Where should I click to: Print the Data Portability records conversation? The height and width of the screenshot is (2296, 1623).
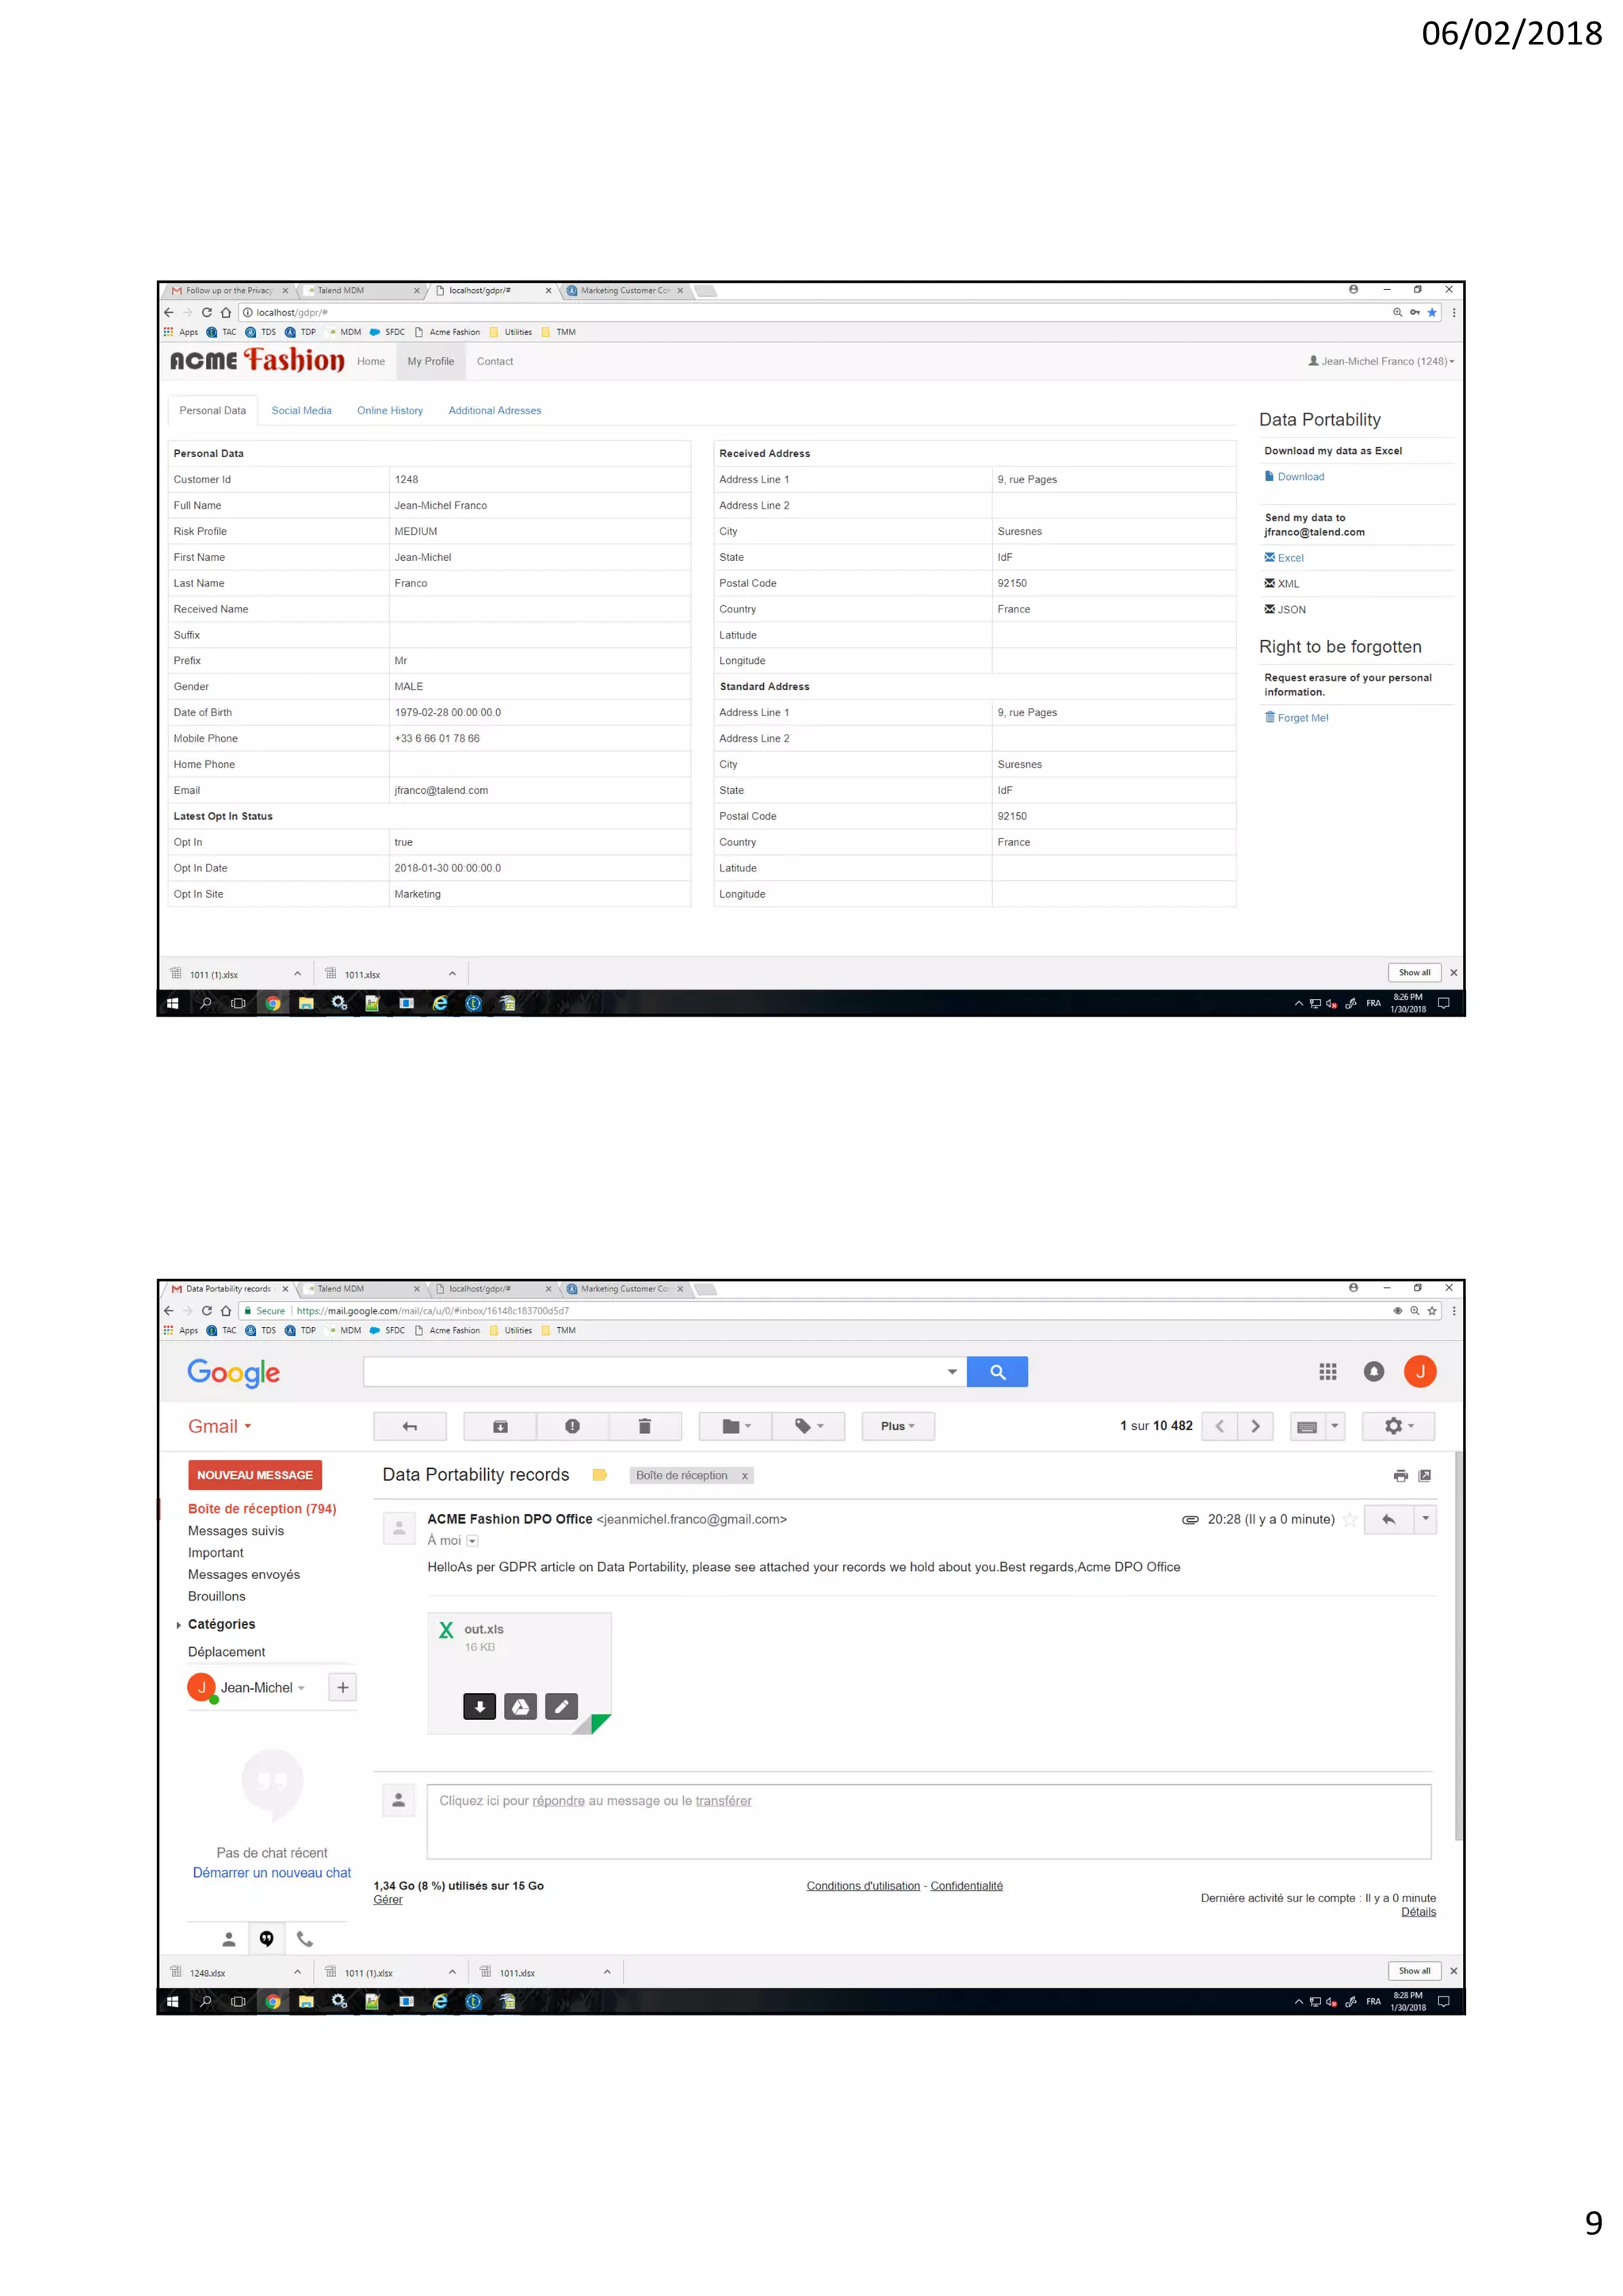[x=1400, y=1475]
